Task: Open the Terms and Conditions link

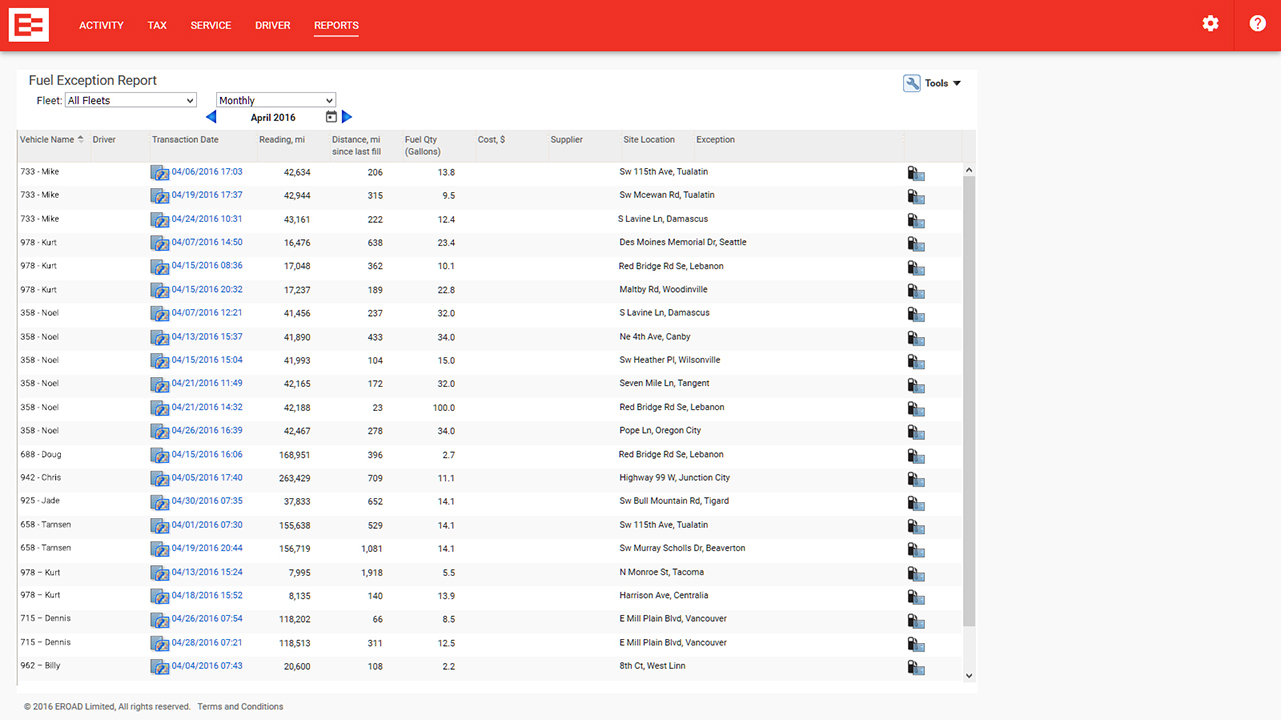Action: coord(240,707)
